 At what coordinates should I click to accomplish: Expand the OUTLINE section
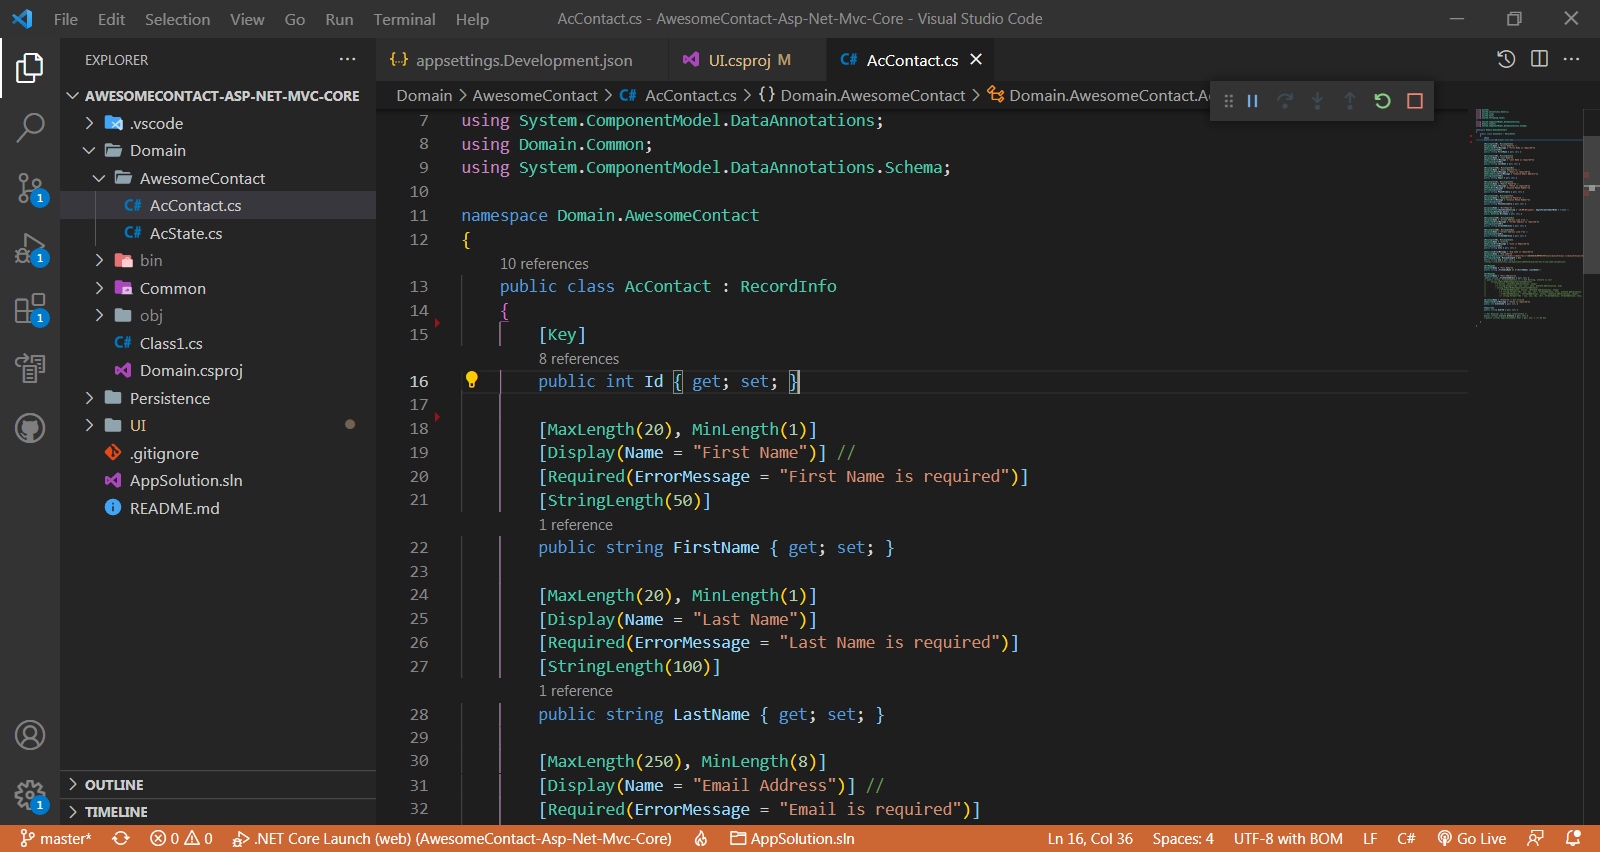click(x=218, y=785)
